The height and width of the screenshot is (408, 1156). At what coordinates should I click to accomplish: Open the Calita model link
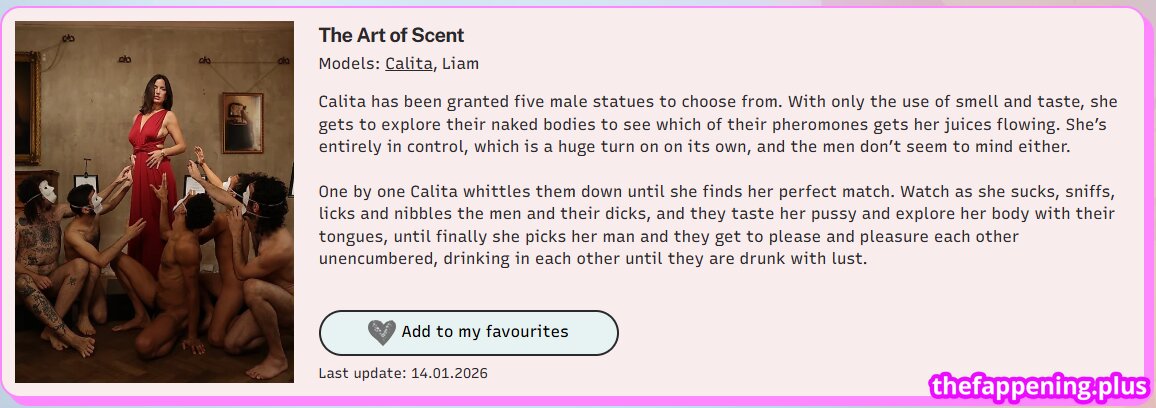point(409,64)
